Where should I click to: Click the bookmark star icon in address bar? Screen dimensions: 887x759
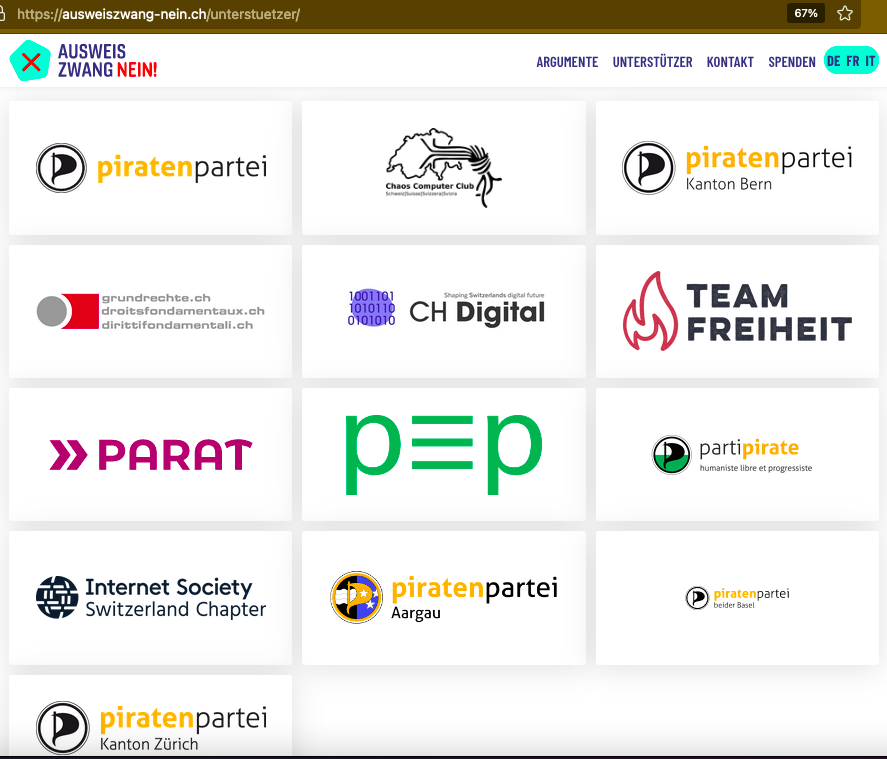coord(845,13)
